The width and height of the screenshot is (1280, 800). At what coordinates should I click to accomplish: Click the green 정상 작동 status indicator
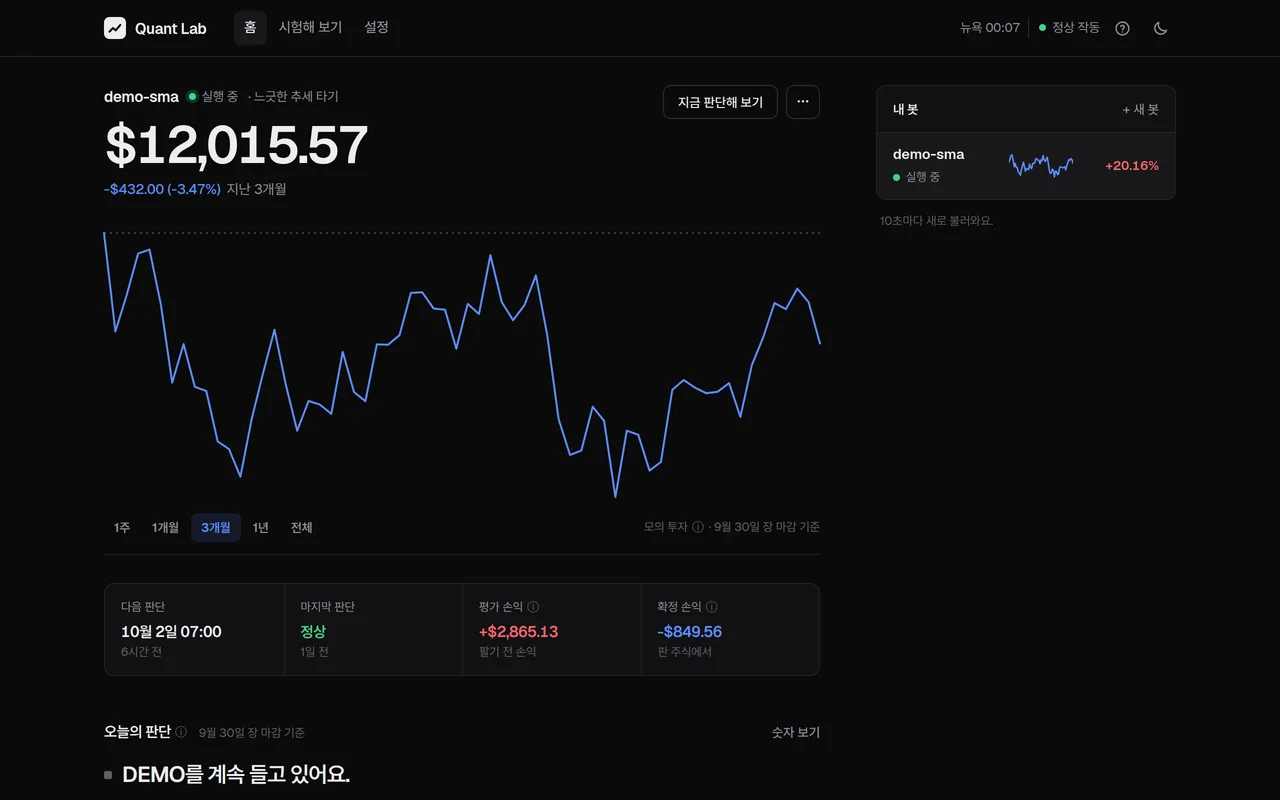pos(1069,28)
